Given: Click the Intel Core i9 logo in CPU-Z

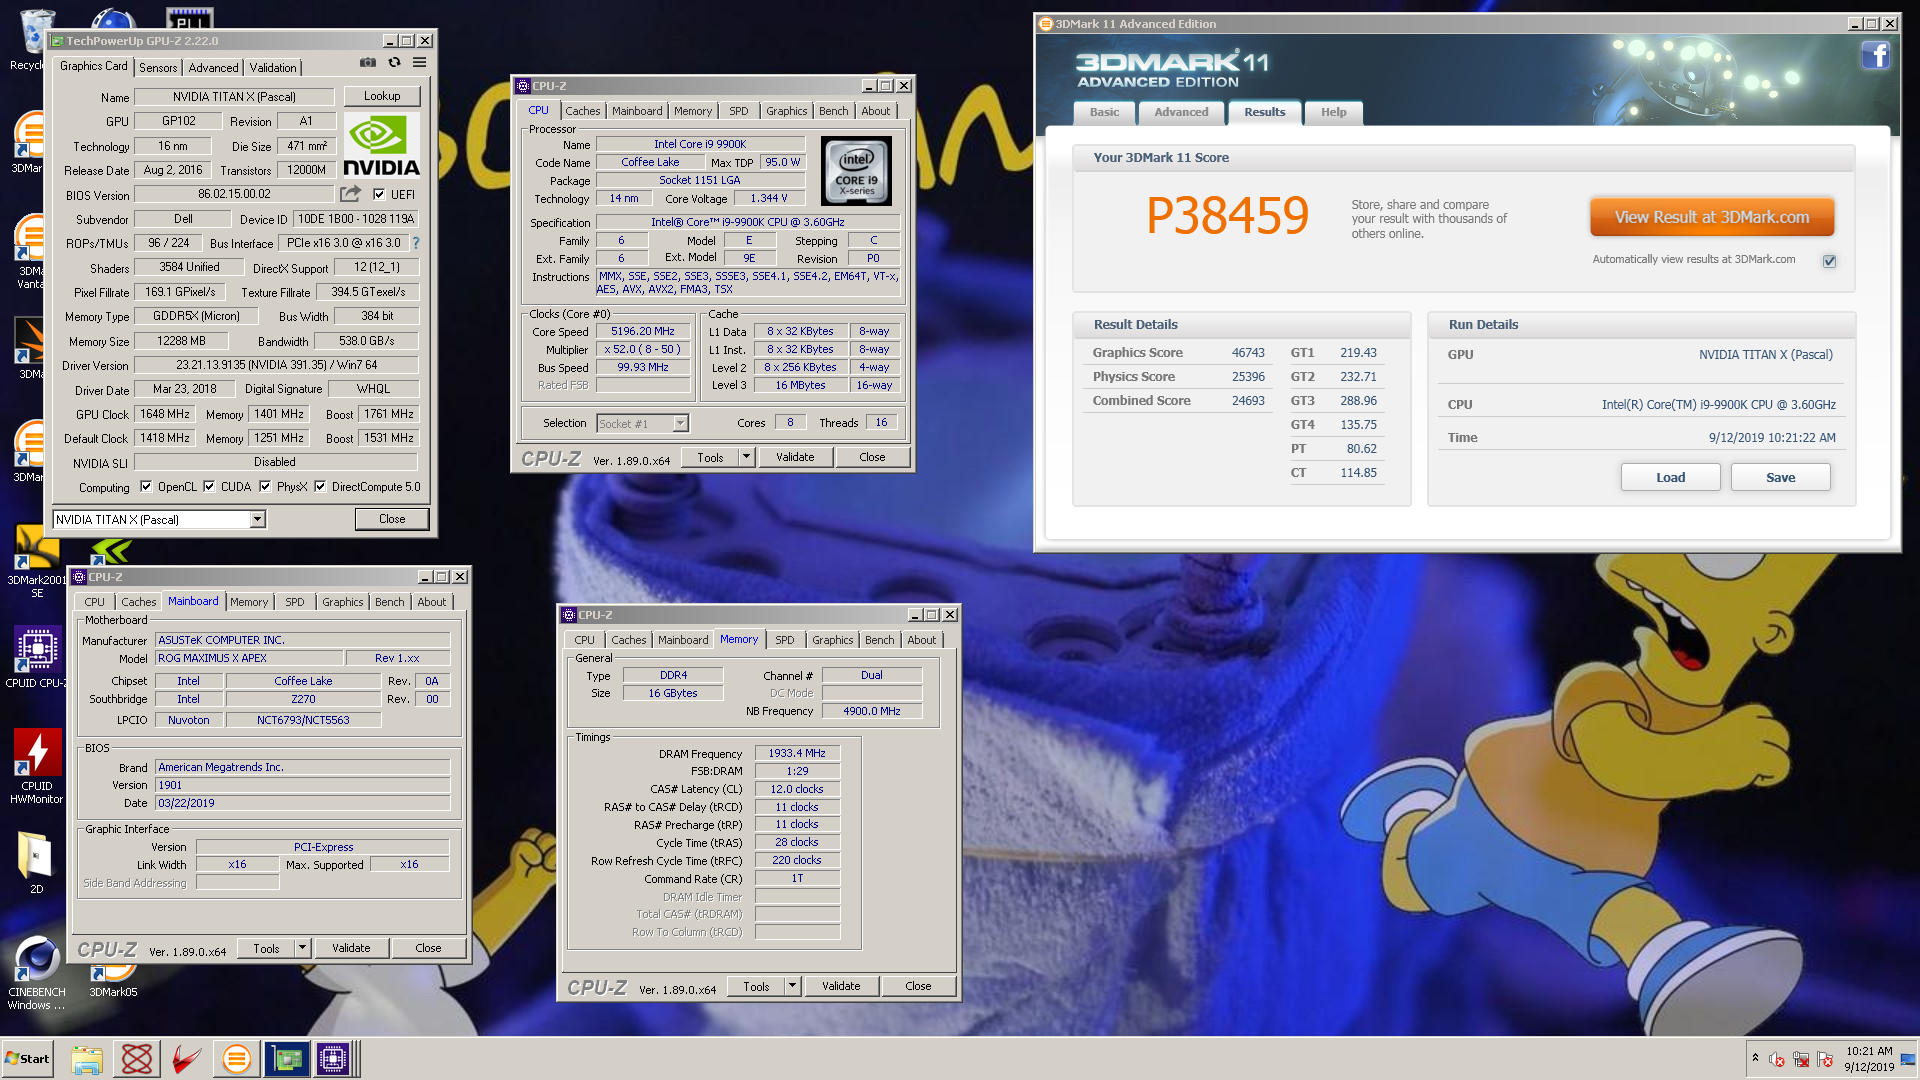Looking at the screenshot, I should coord(856,171).
